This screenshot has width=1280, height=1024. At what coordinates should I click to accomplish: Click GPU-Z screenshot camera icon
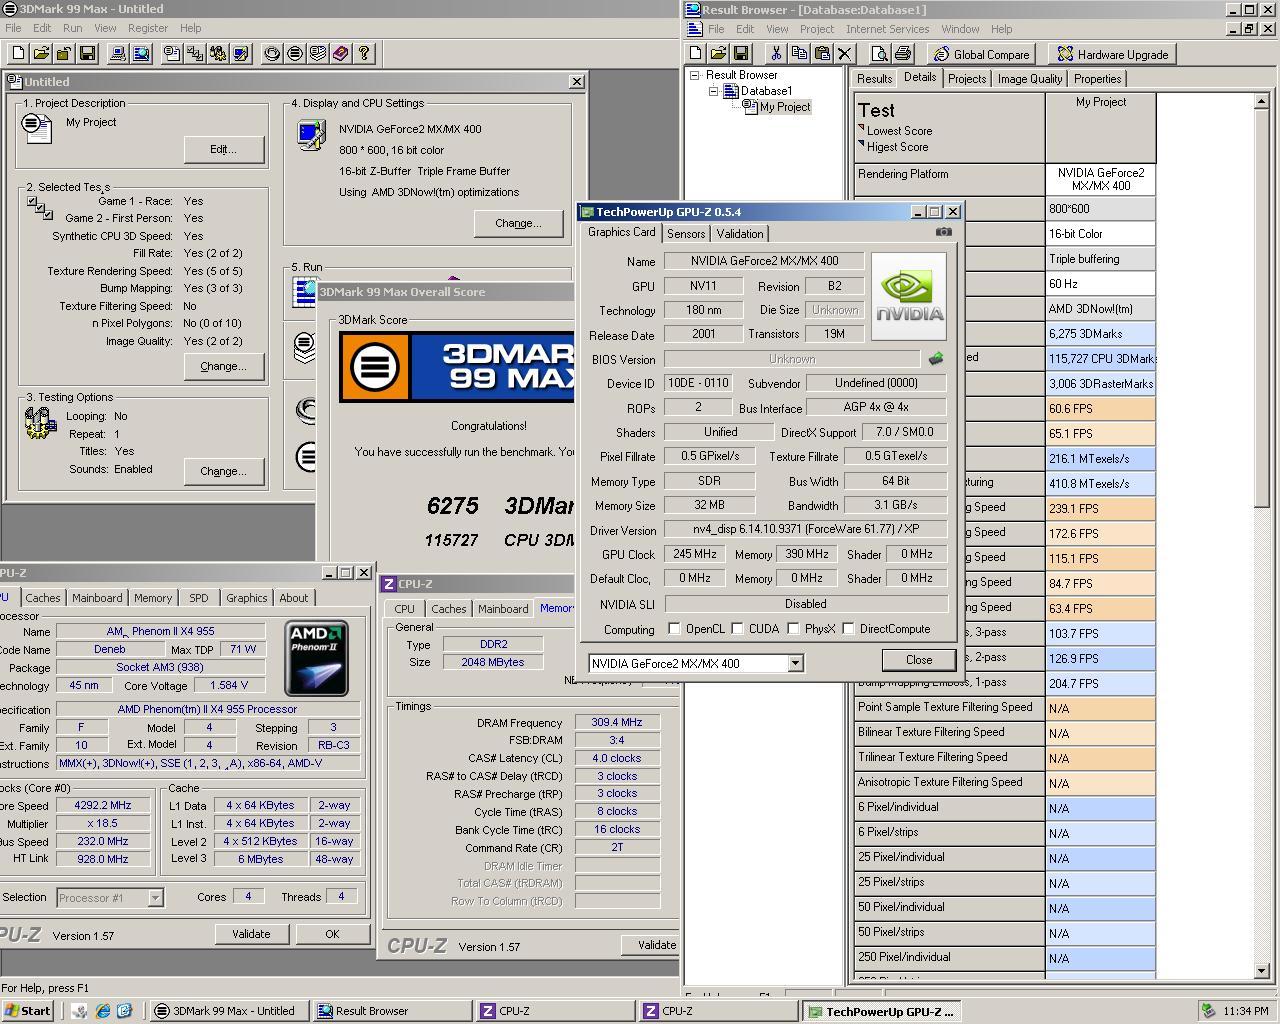pyautogui.click(x=943, y=232)
